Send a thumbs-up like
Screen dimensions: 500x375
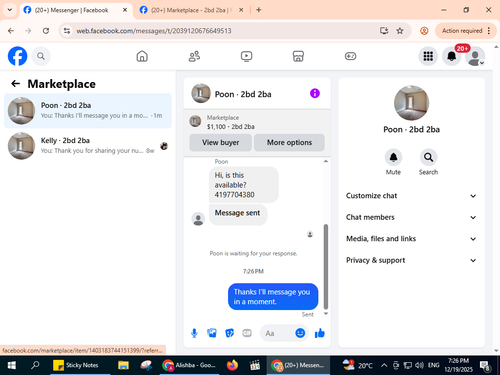pos(320,333)
